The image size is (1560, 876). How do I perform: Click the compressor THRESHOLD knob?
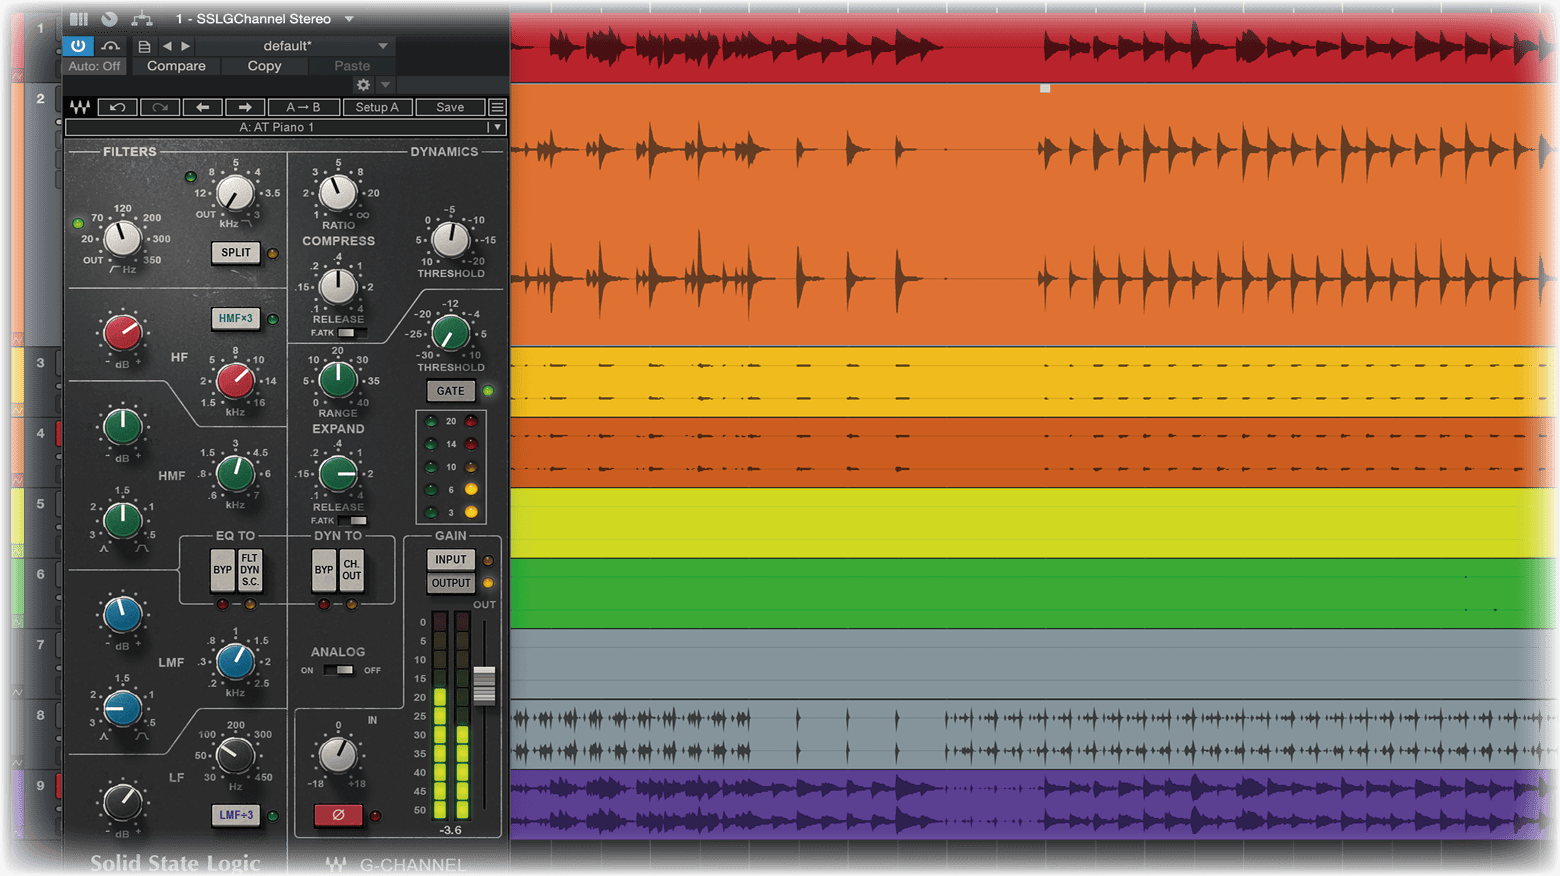[x=450, y=239]
